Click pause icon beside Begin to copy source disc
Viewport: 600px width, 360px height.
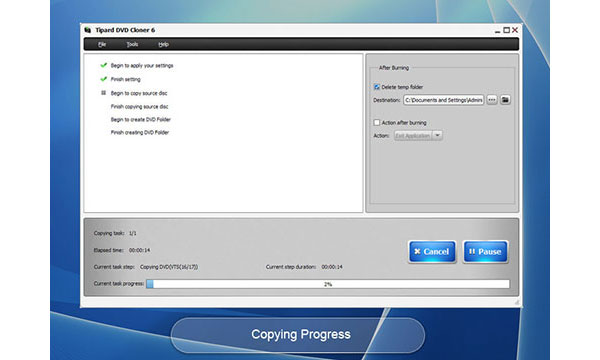click(103, 93)
